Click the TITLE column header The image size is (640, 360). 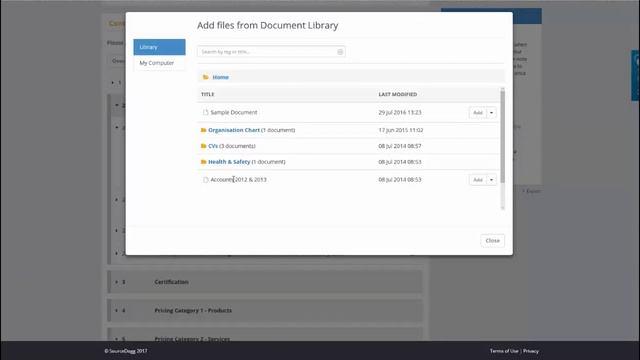tap(207, 94)
